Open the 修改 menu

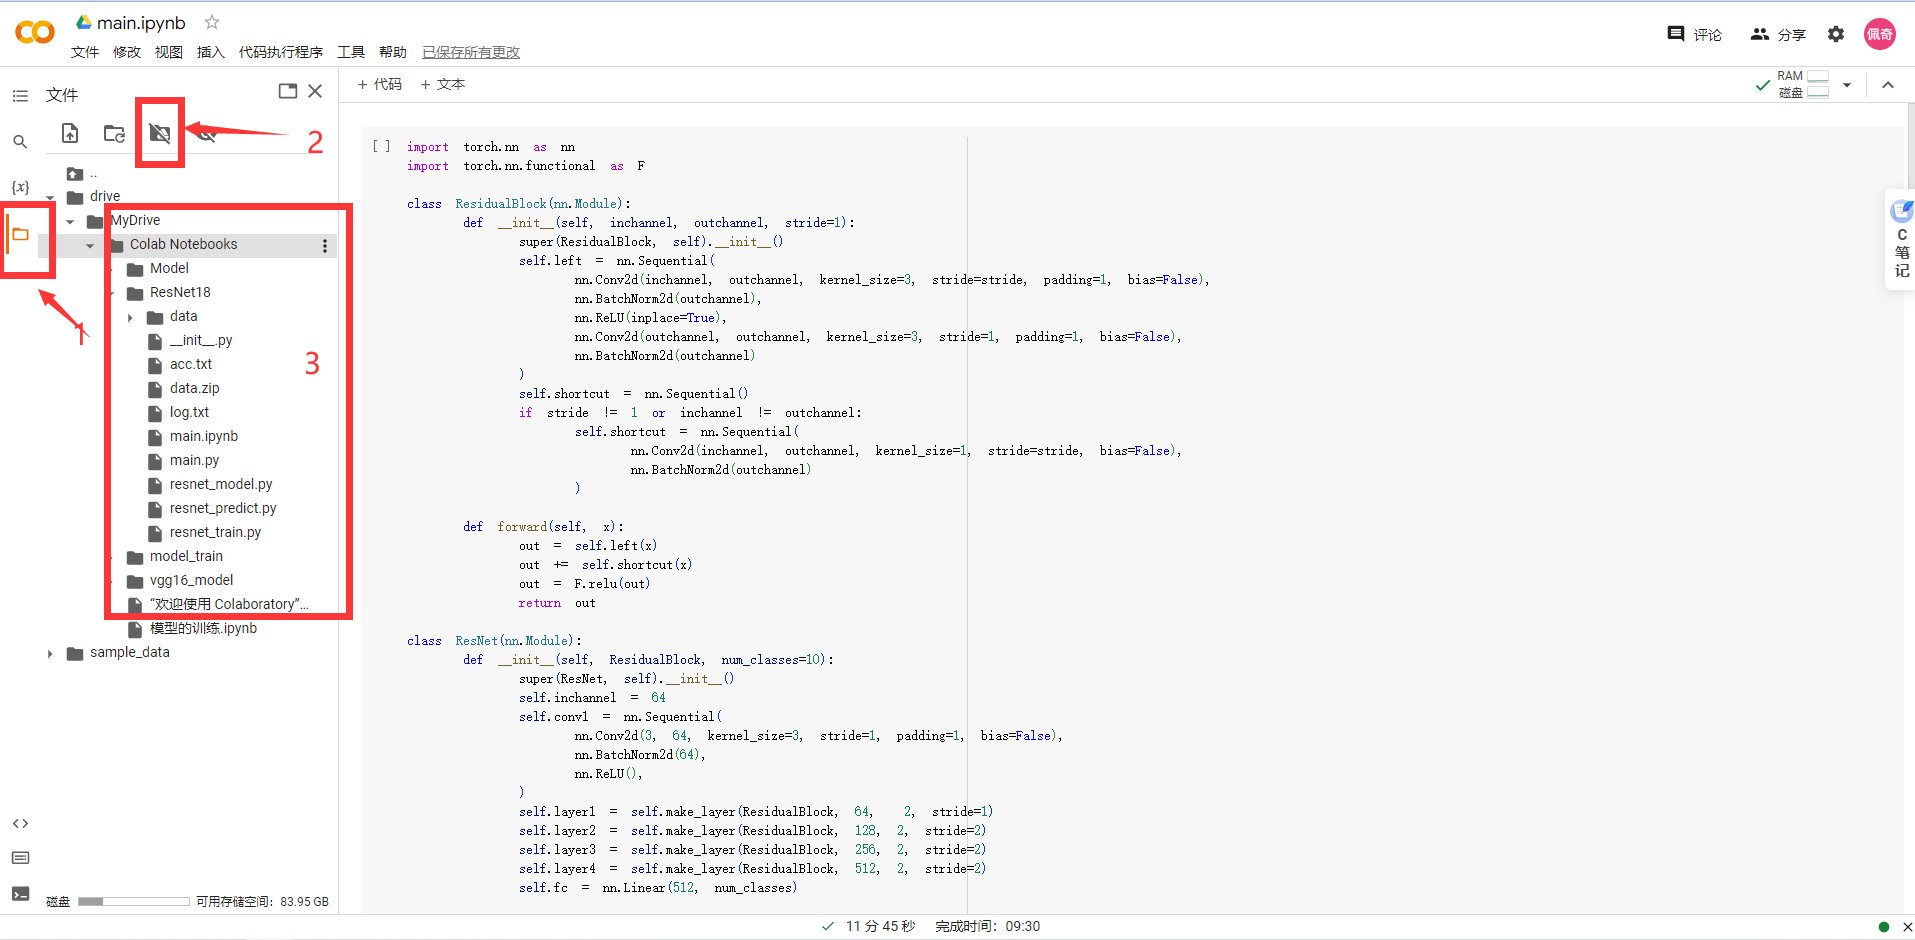(x=127, y=52)
